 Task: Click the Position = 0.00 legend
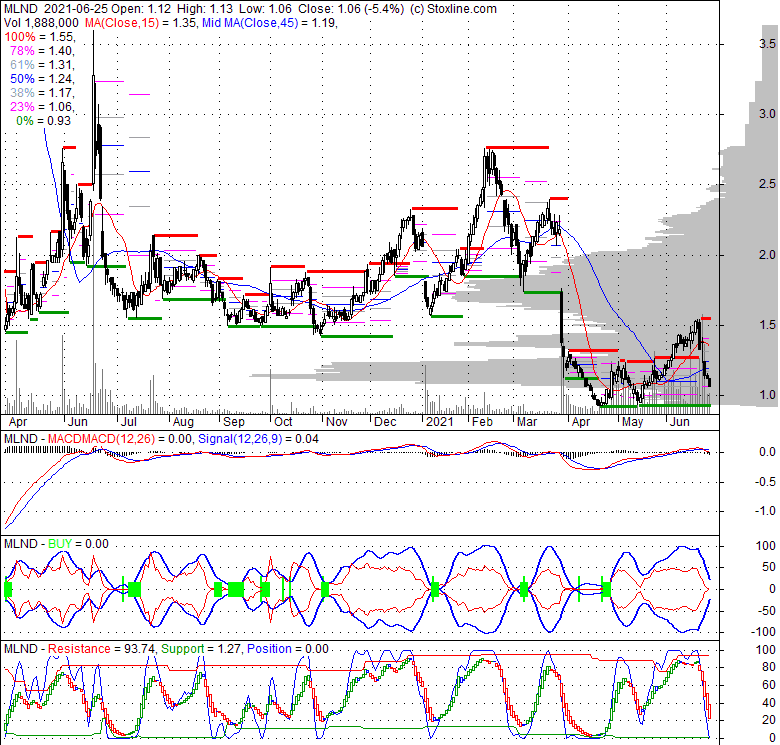(x=288, y=649)
